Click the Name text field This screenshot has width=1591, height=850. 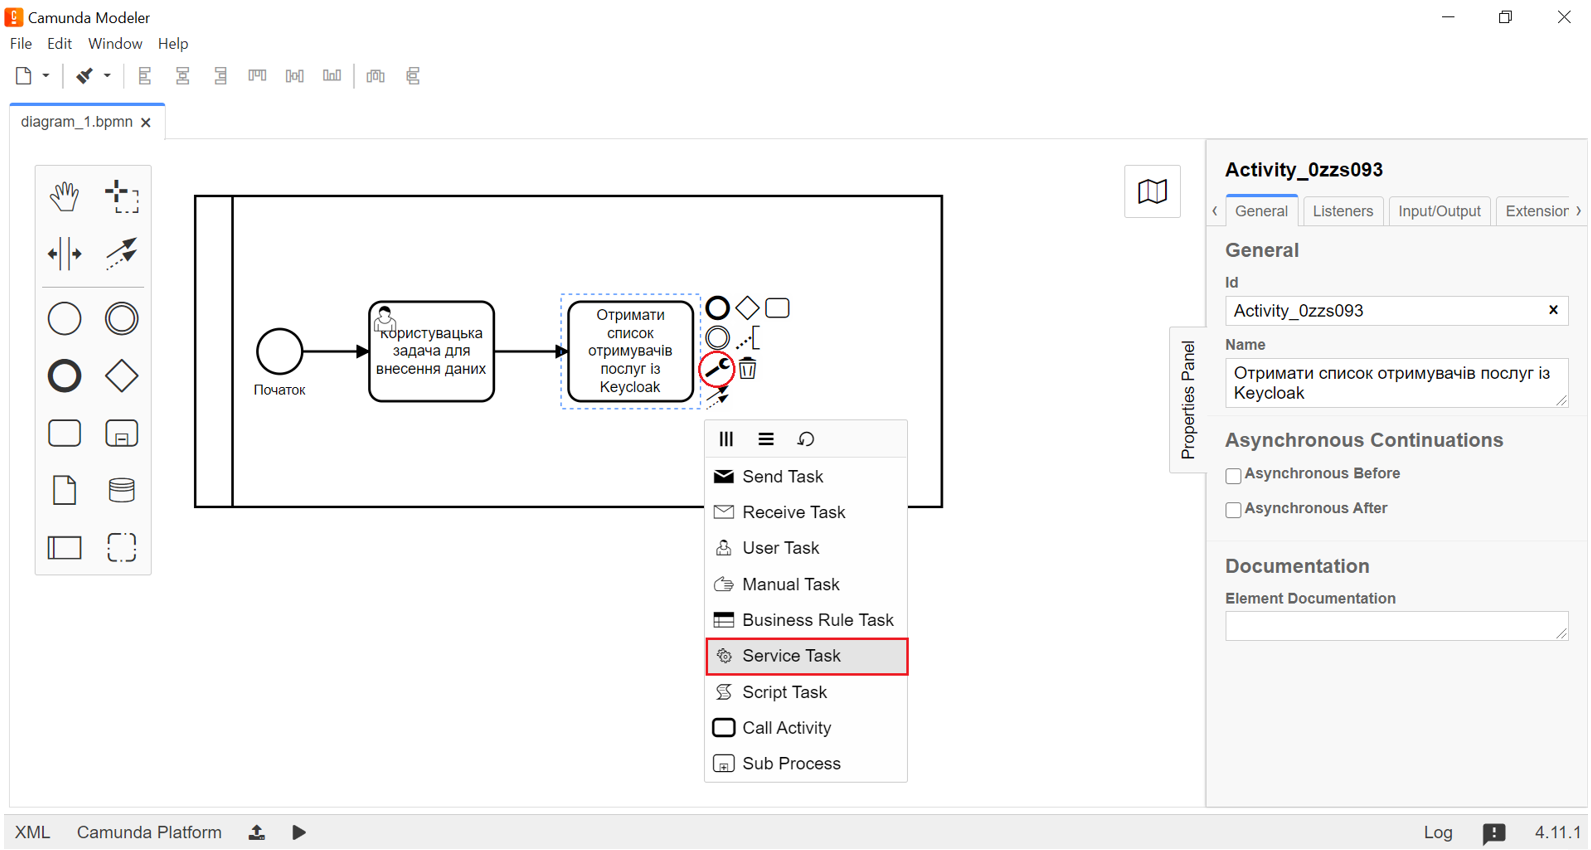tap(1395, 383)
